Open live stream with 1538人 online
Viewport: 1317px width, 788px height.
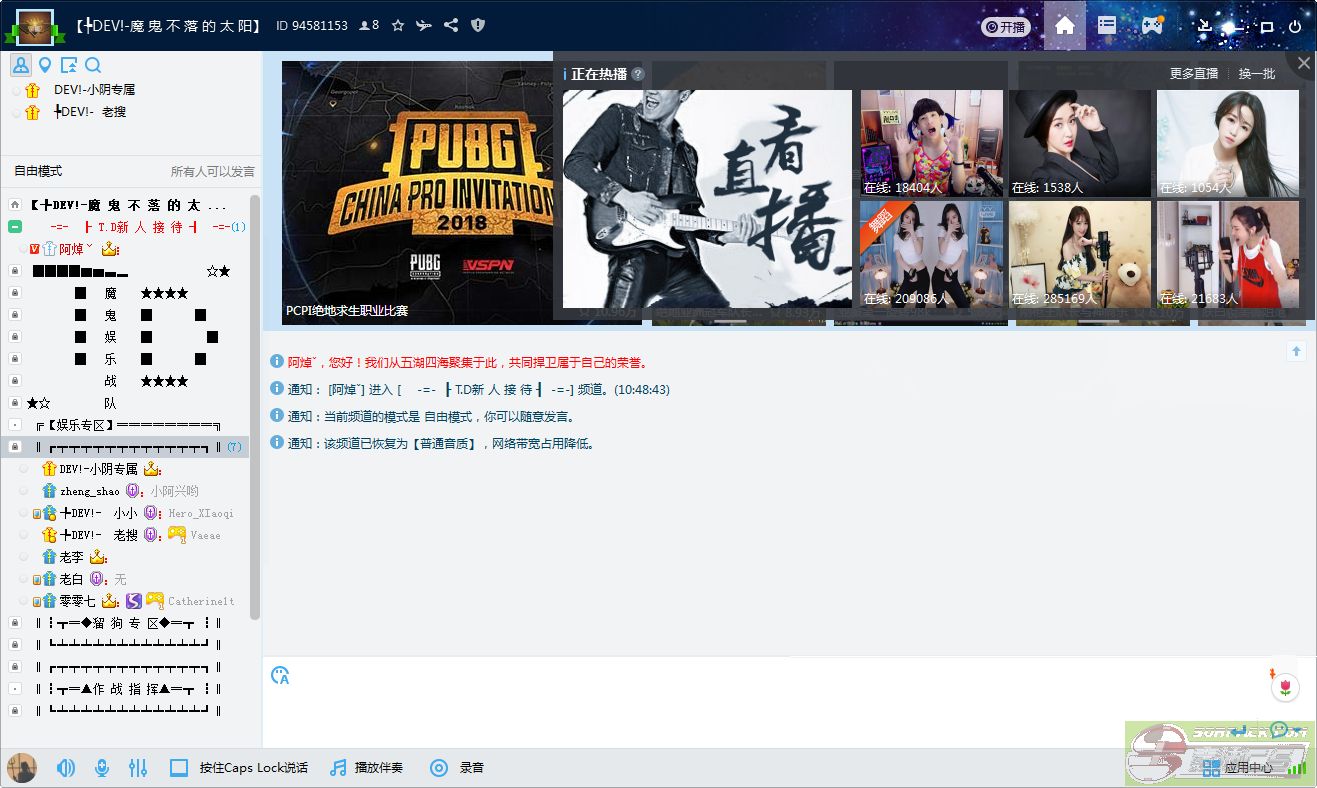(x=1080, y=143)
